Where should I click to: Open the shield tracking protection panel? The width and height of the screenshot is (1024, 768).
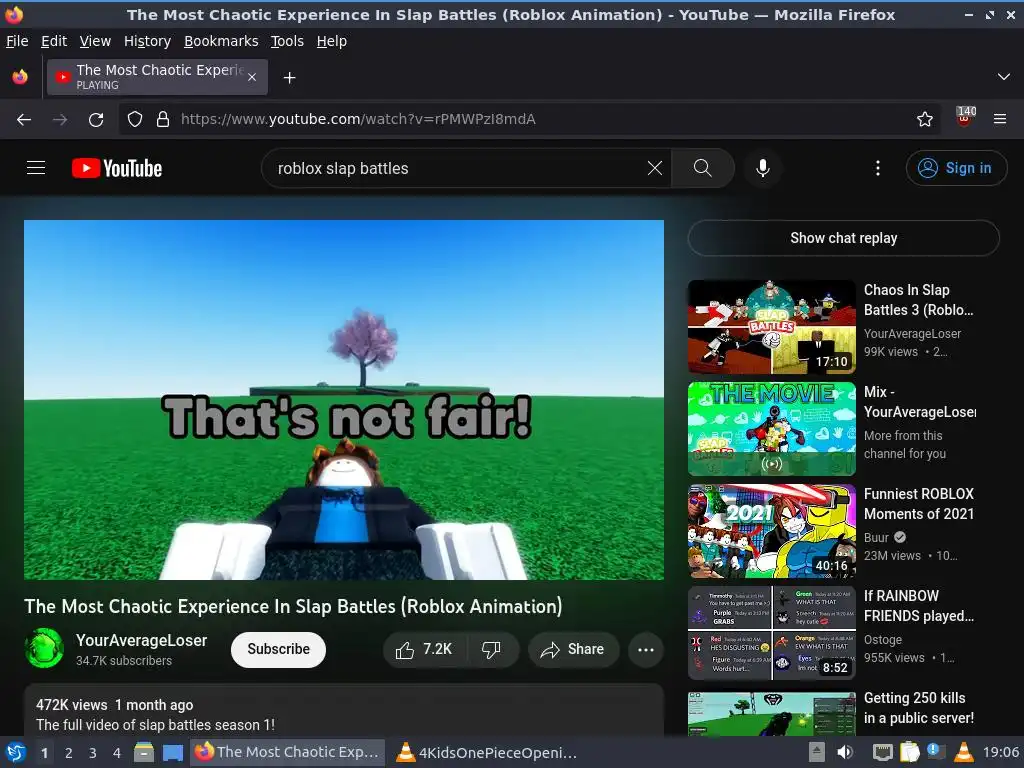click(x=135, y=120)
